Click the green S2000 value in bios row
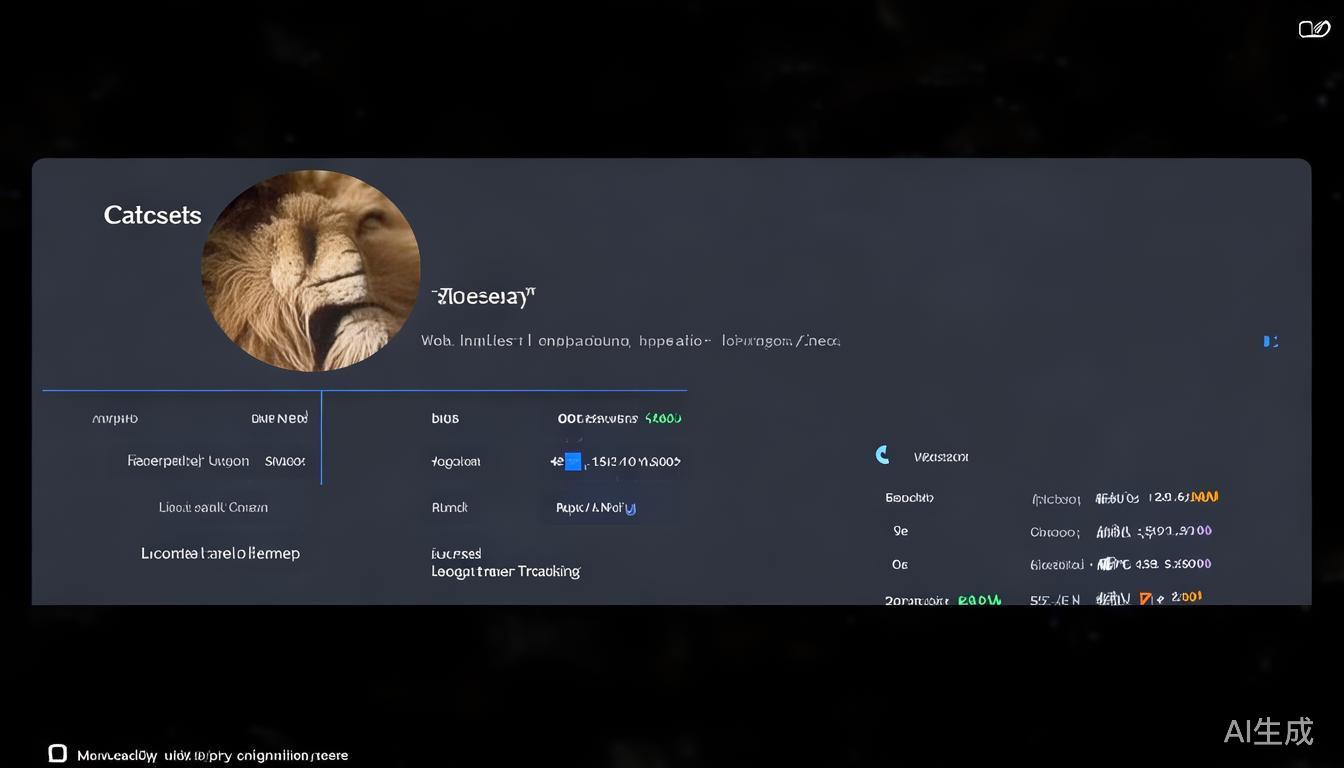 coord(663,418)
